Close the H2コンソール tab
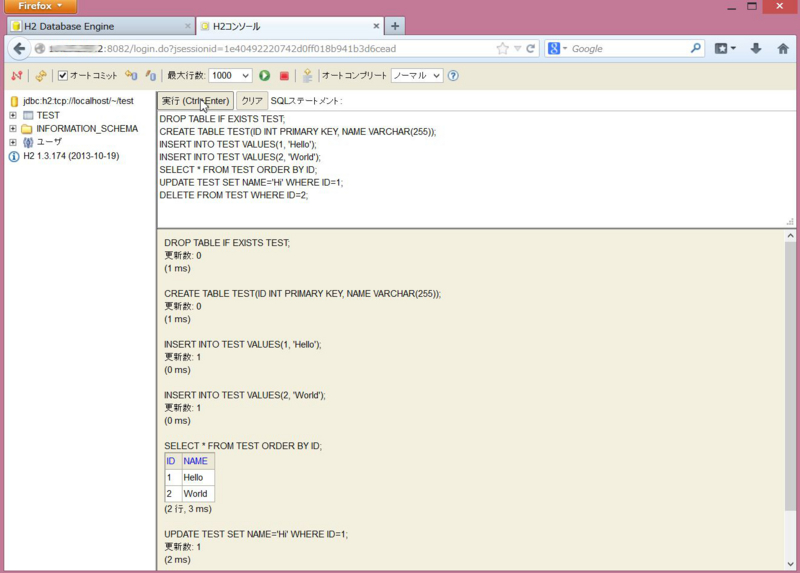 tap(376, 26)
